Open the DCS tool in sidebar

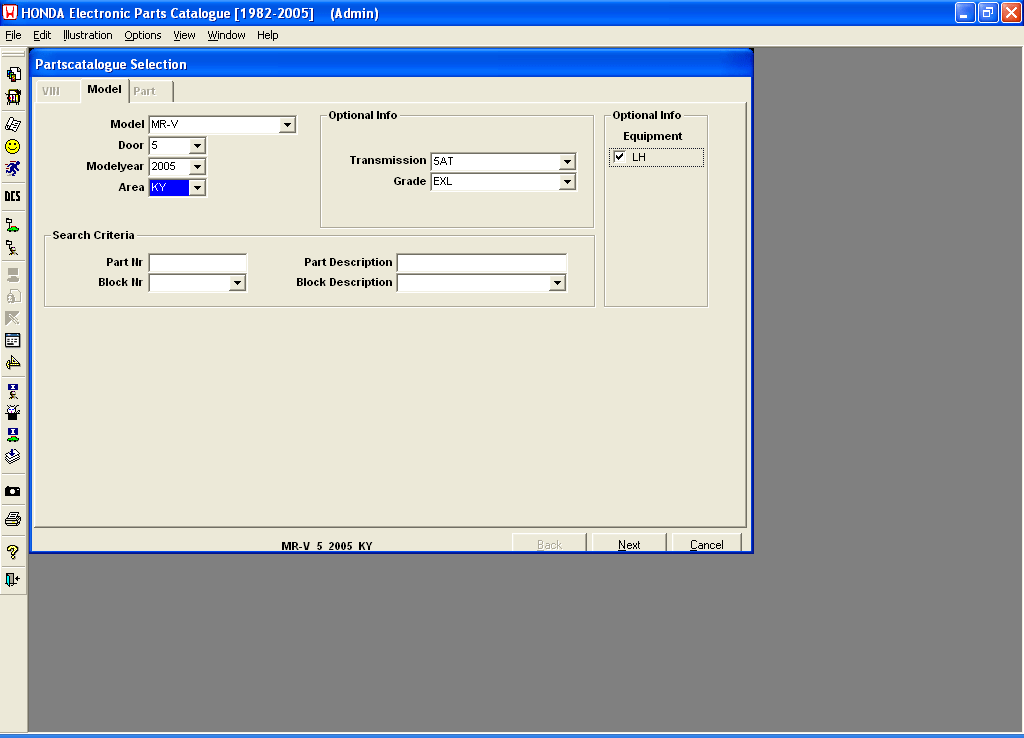coord(13,196)
